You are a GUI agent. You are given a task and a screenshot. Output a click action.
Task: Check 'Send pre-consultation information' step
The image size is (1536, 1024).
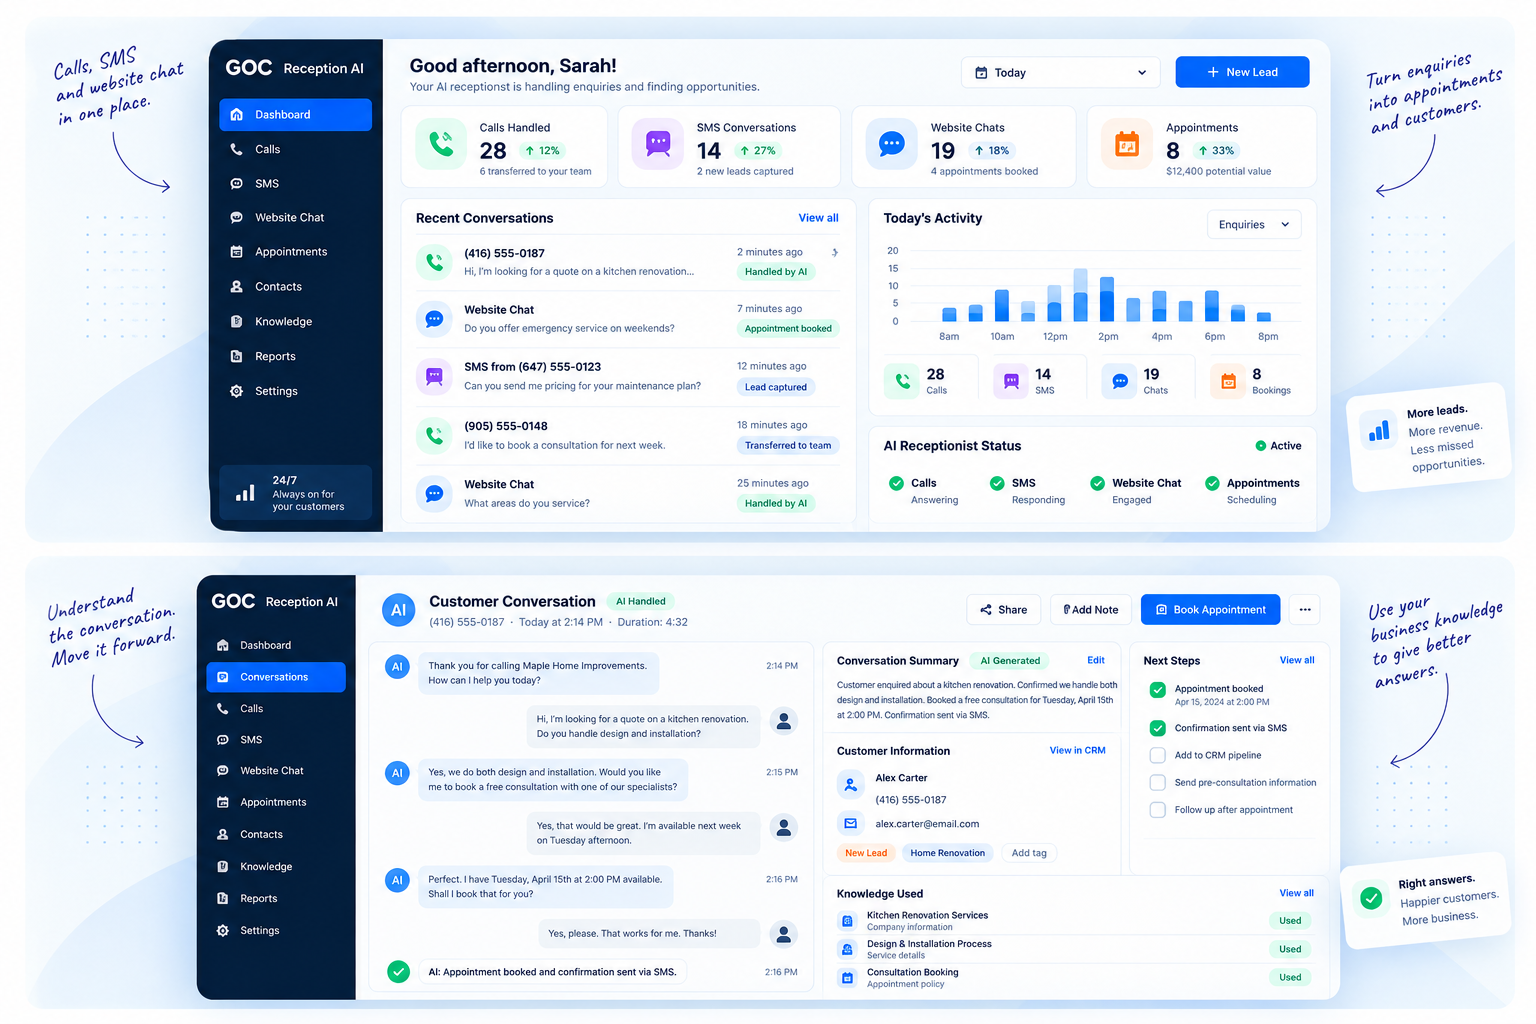1157,782
